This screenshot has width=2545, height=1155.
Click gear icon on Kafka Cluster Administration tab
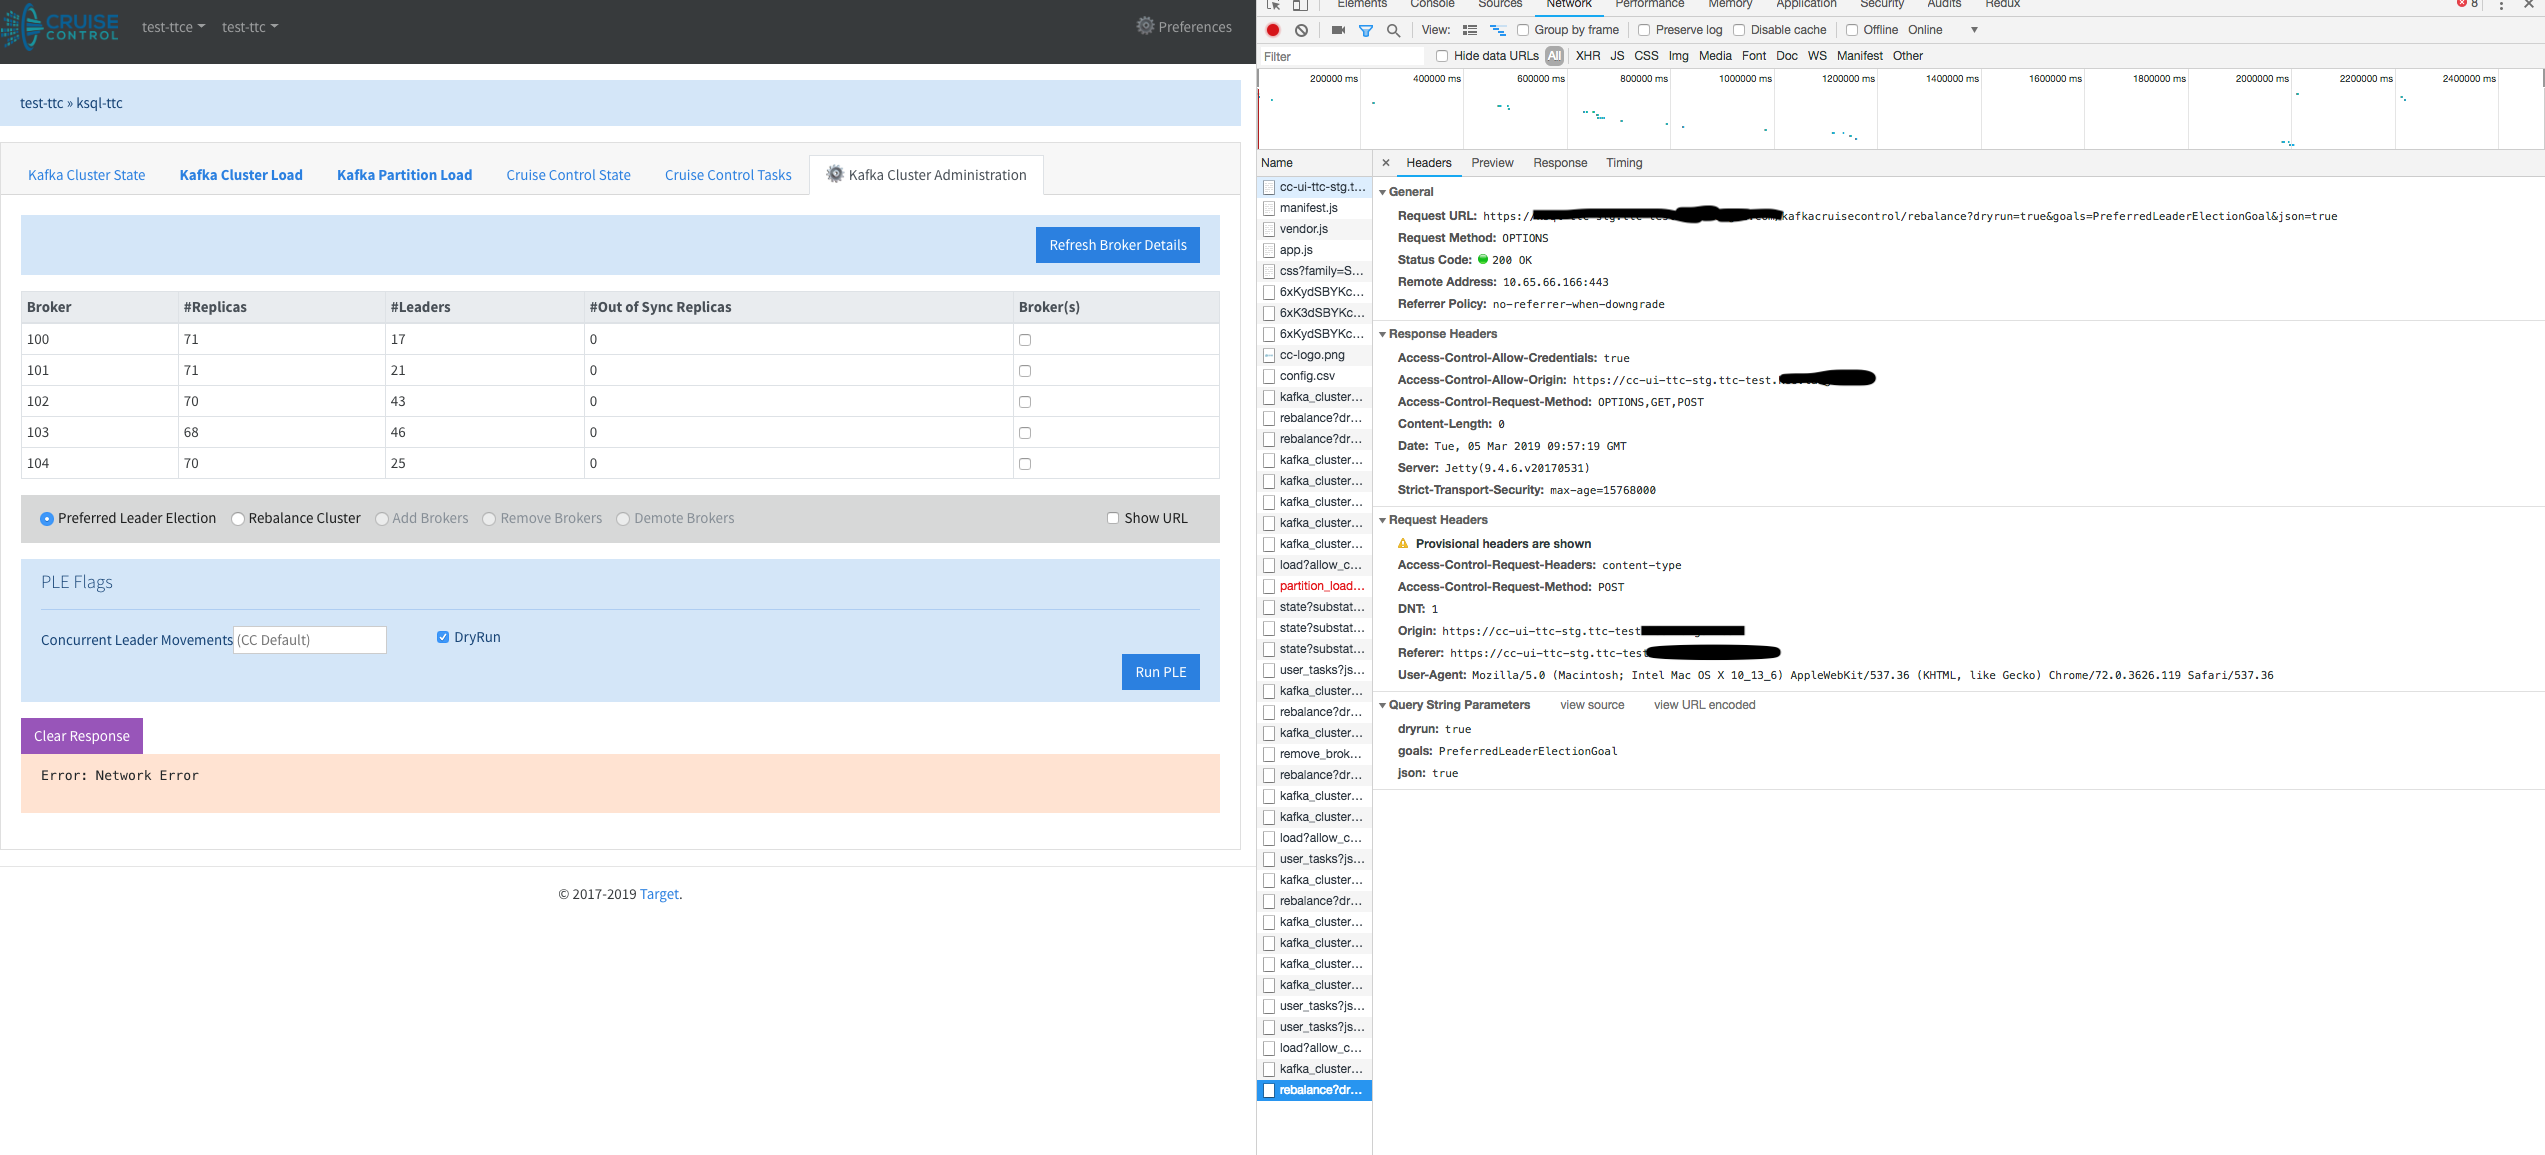click(834, 174)
